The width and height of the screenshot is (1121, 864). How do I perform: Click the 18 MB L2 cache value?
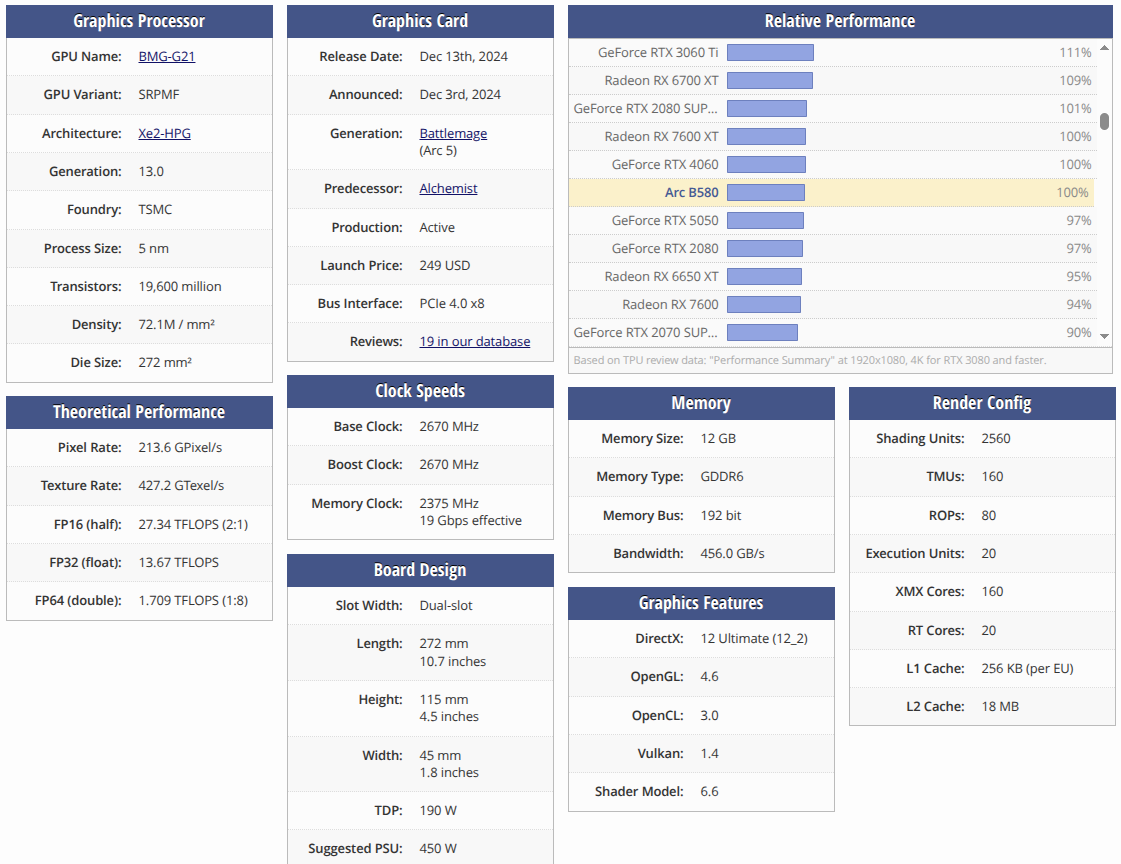pos(1000,706)
